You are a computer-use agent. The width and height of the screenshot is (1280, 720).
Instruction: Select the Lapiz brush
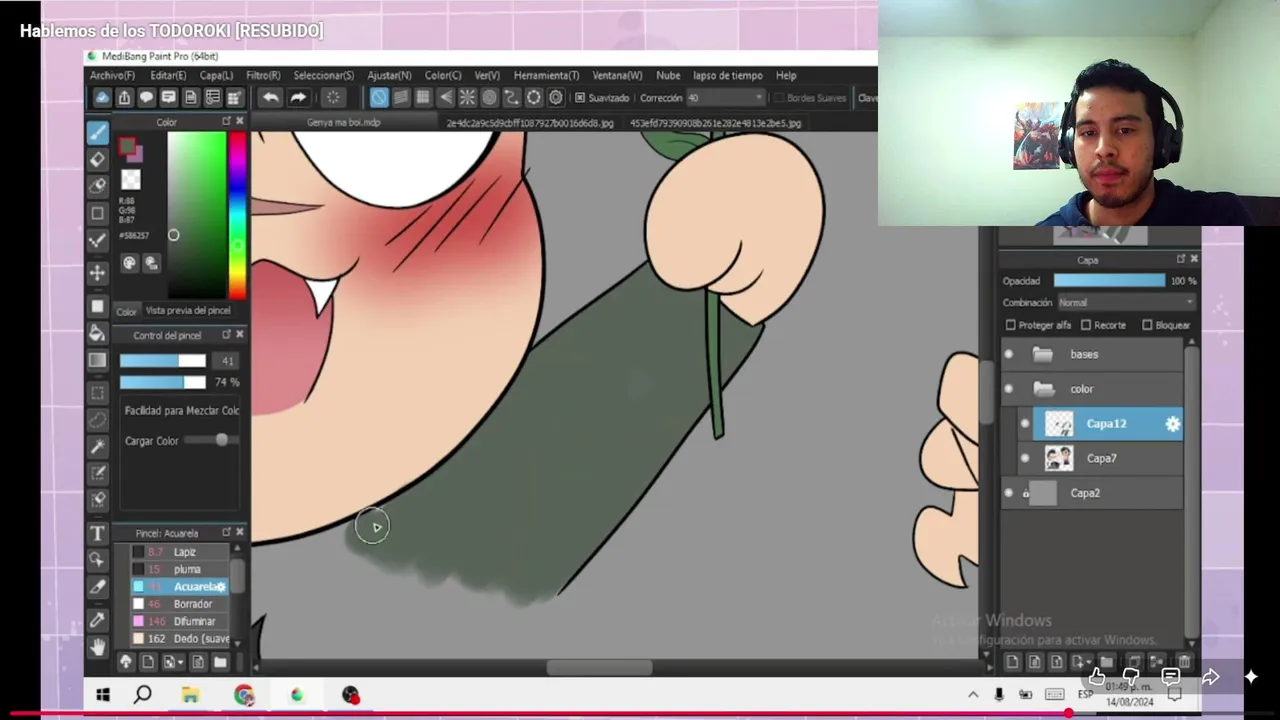pyautogui.click(x=178, y=552)
